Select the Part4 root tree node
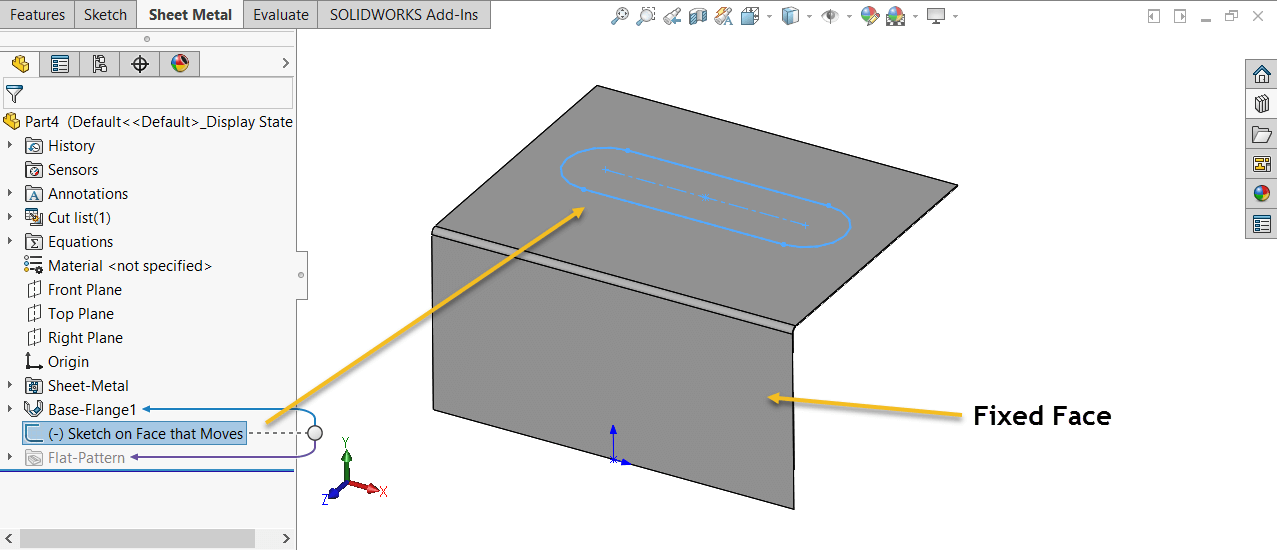The image size is (1277, 550). (x=148, y=122)
